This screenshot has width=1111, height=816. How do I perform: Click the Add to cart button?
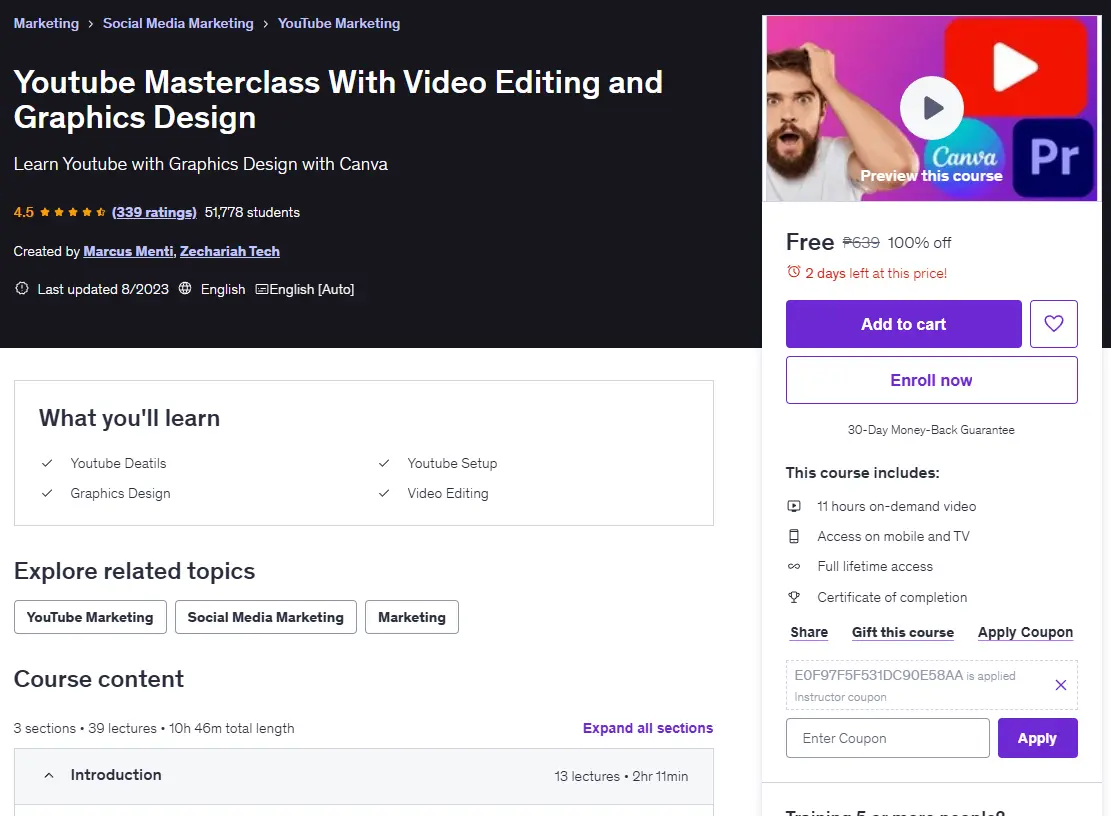coord(903,324)
